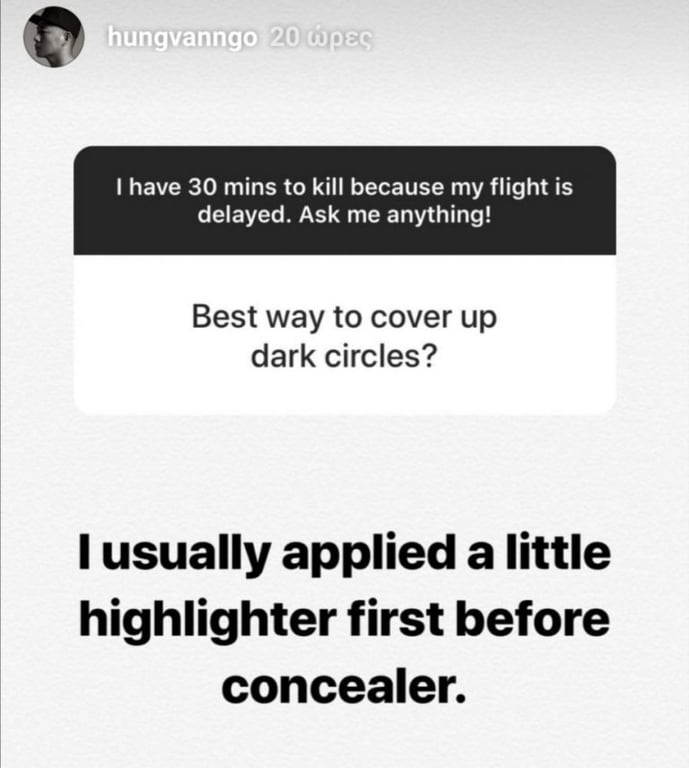Click the dark question sticker header
This screenshot has width=689, height=768.
345,200
